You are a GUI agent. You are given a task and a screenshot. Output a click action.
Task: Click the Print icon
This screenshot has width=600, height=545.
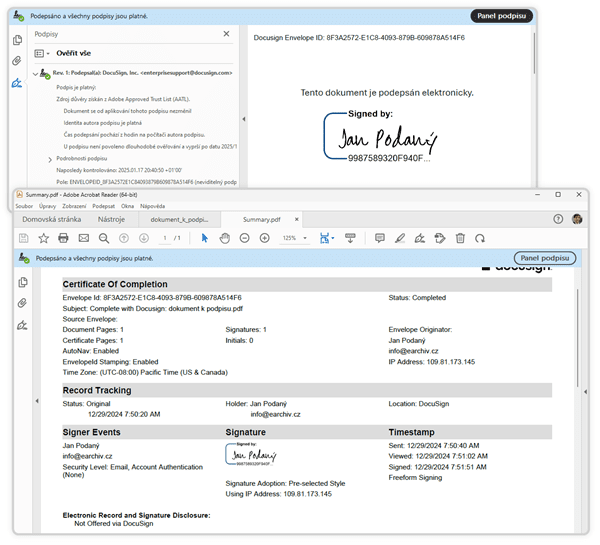pyautogui.click(x=63, y=238)
